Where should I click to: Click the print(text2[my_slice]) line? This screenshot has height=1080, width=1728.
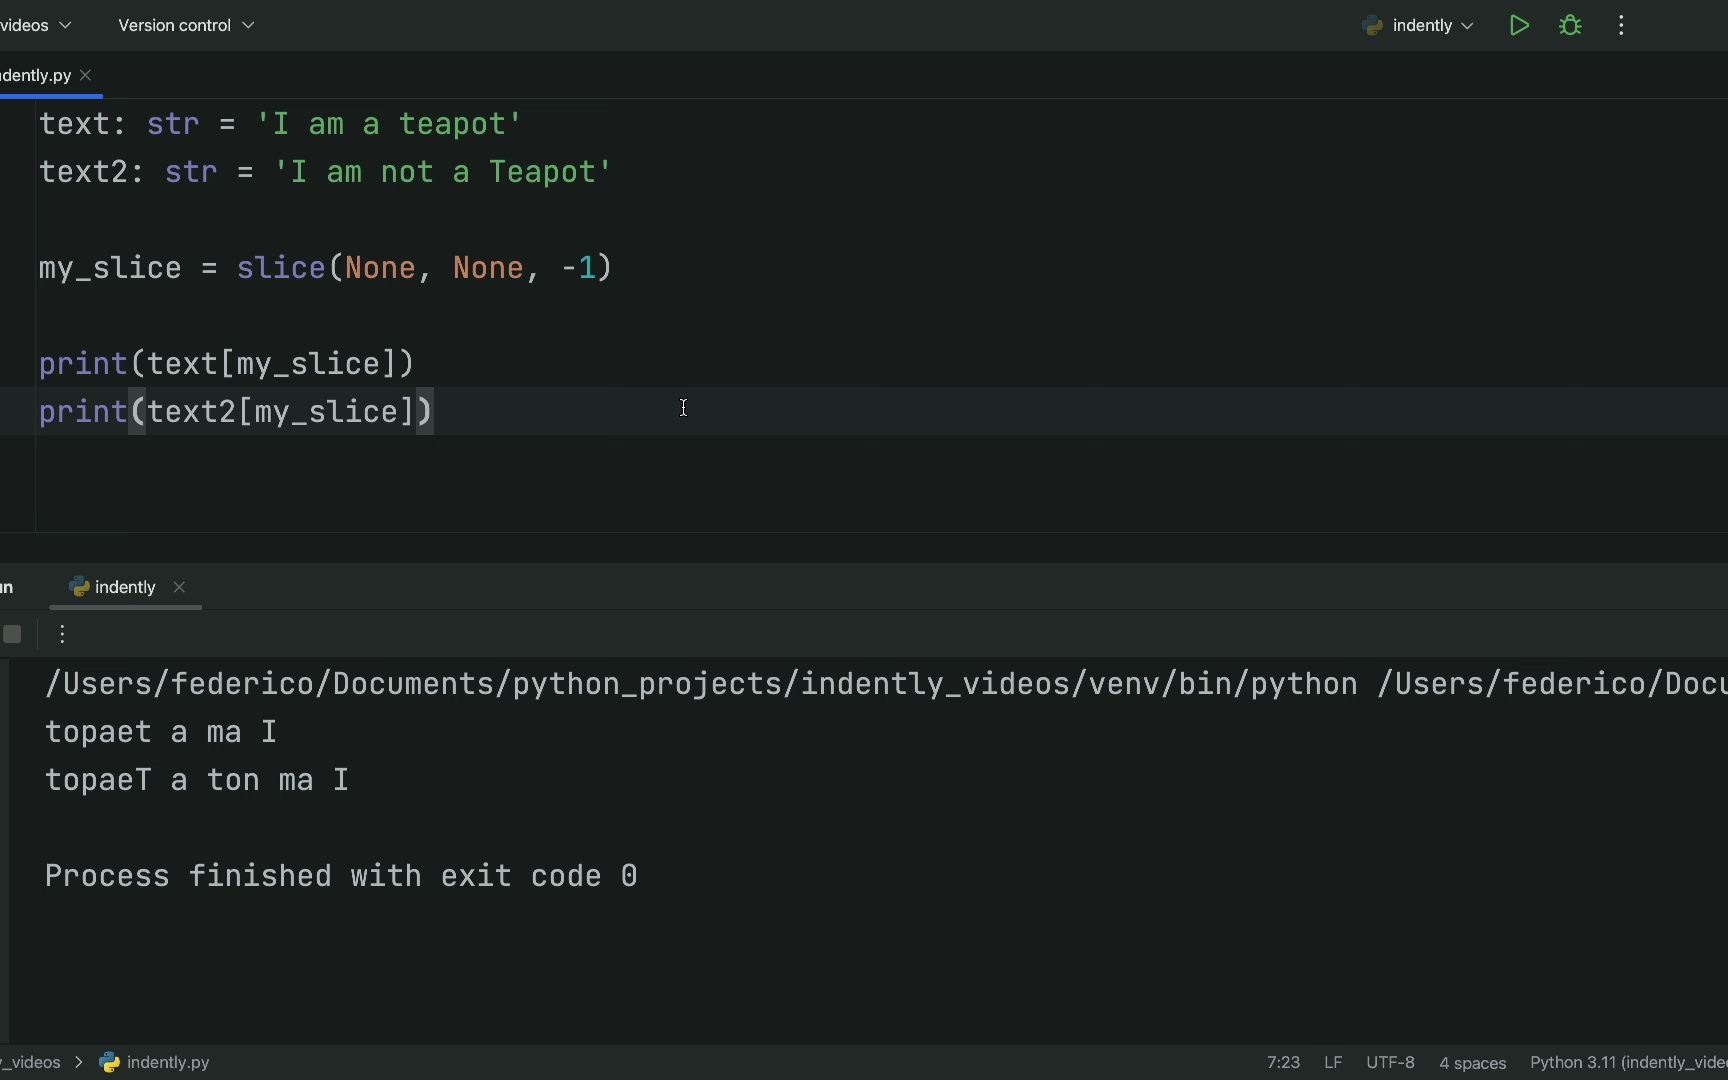coord(235,412)
